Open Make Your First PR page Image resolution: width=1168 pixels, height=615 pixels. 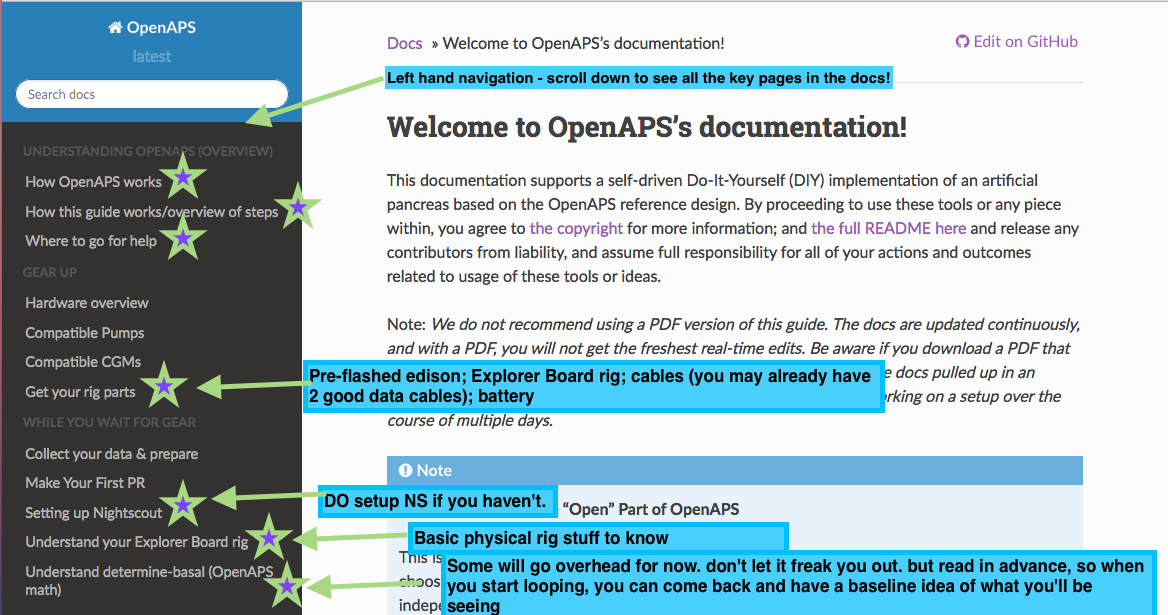click(x=85, y=483)
